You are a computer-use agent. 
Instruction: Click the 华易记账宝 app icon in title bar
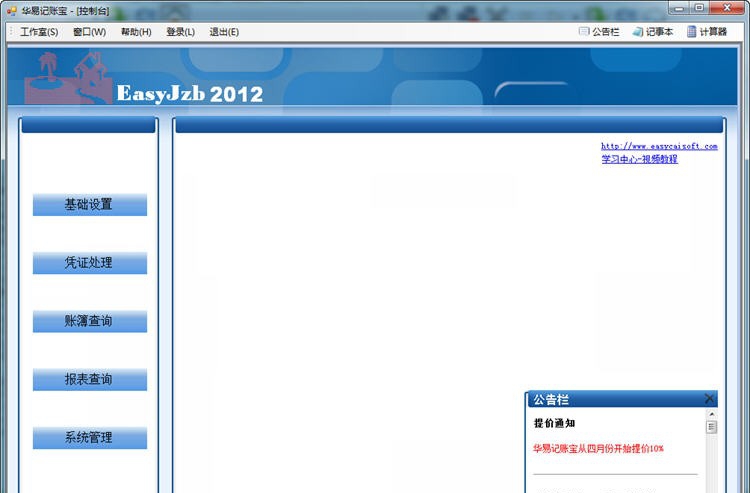click(x=12, y=11)
